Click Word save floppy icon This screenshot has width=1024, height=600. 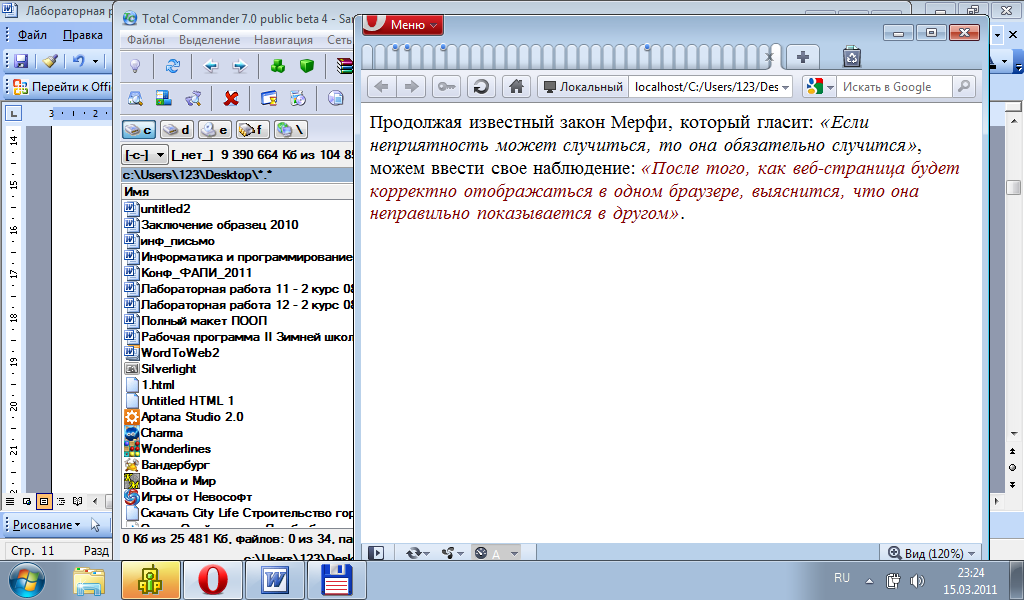21,61
